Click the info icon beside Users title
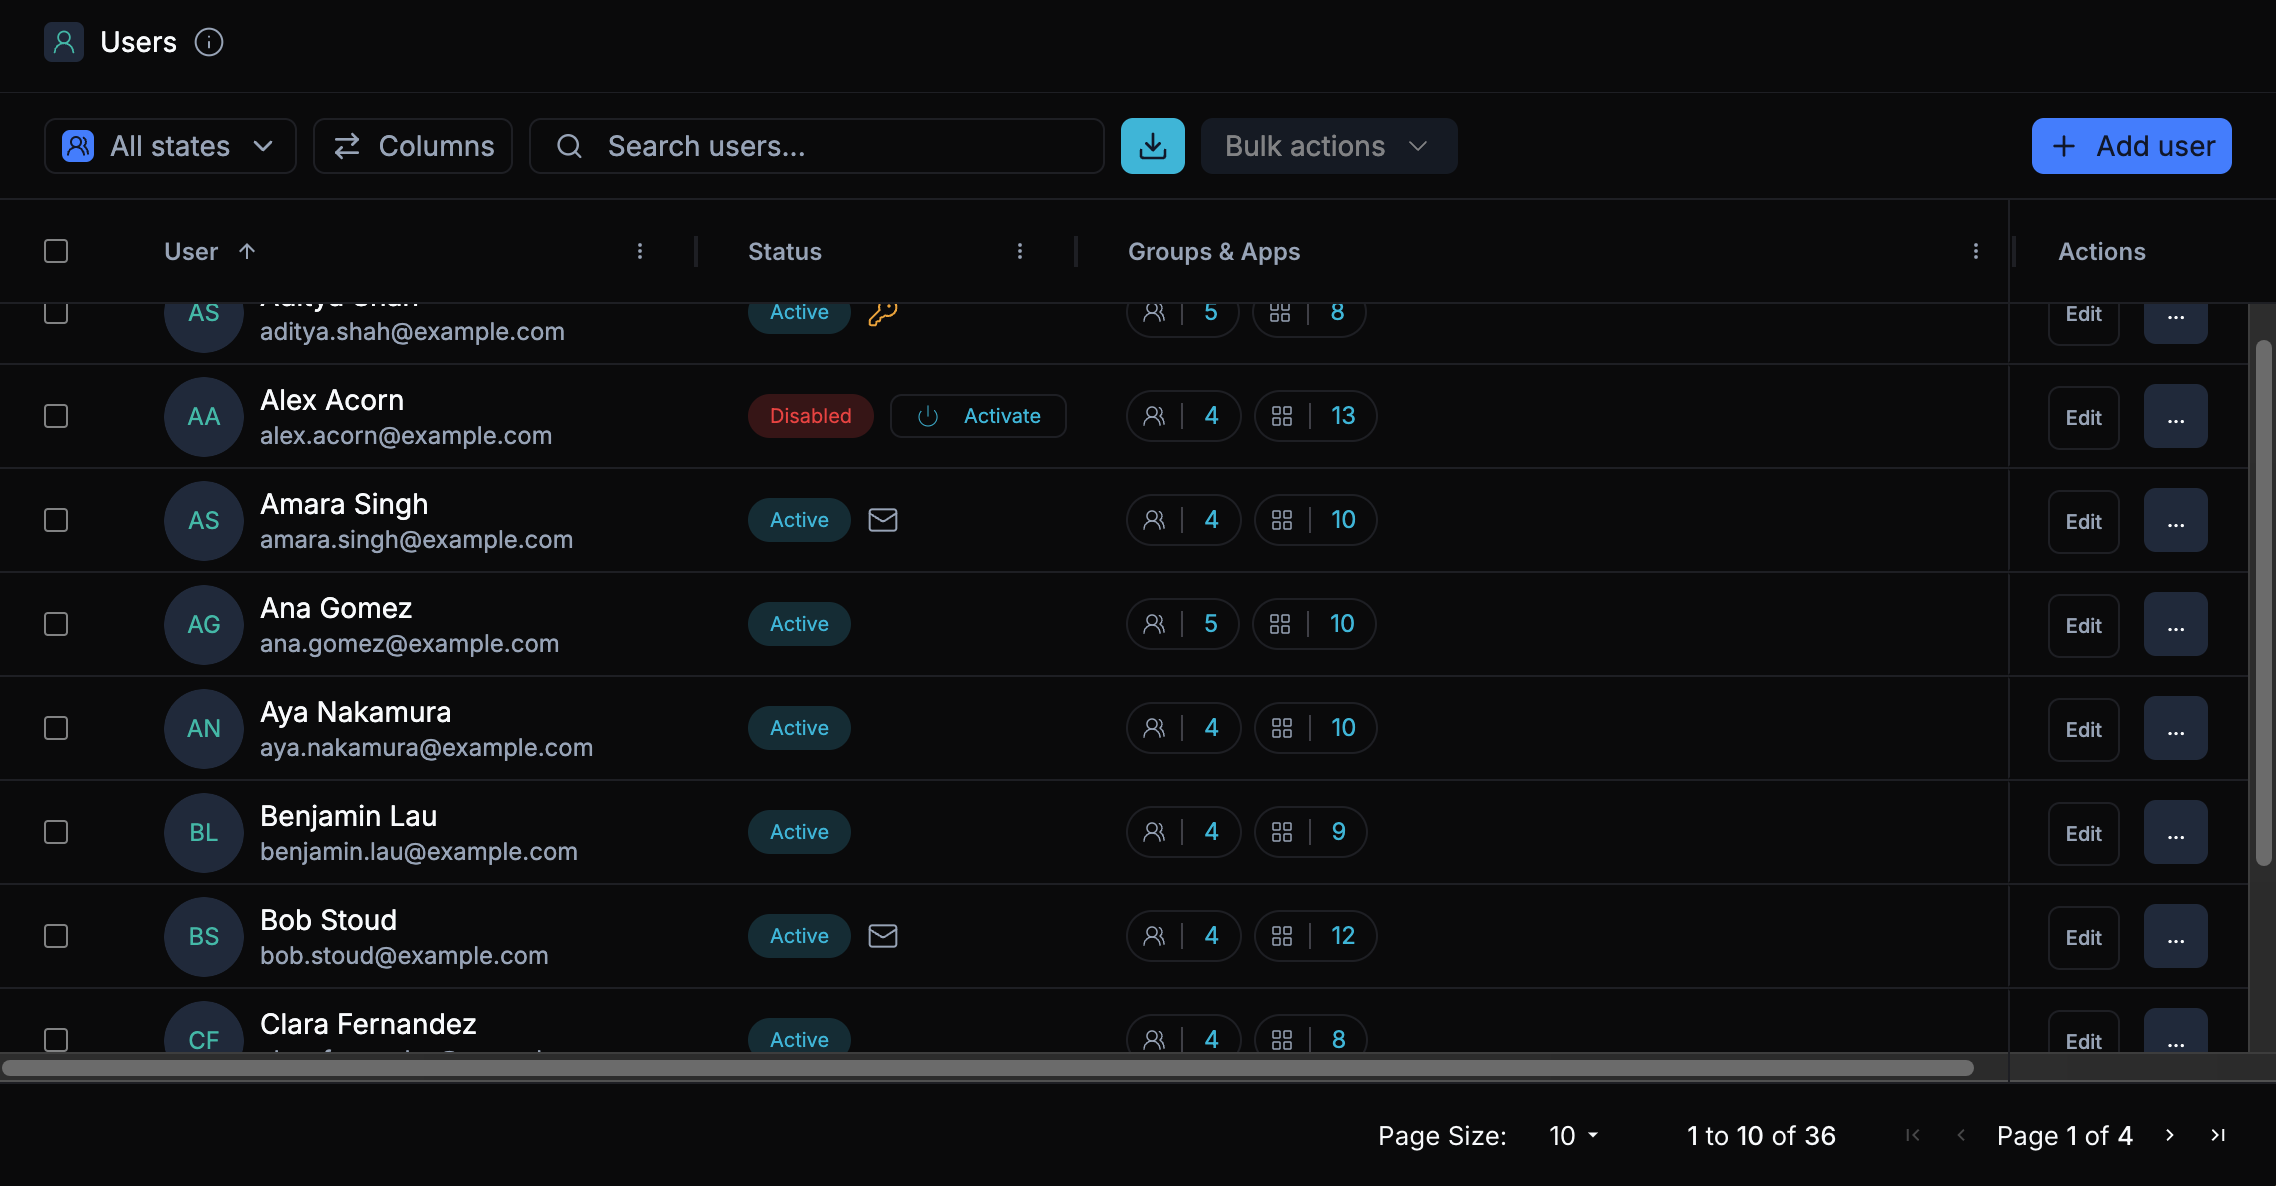The image size is (2276, 1186). (208, 42)
